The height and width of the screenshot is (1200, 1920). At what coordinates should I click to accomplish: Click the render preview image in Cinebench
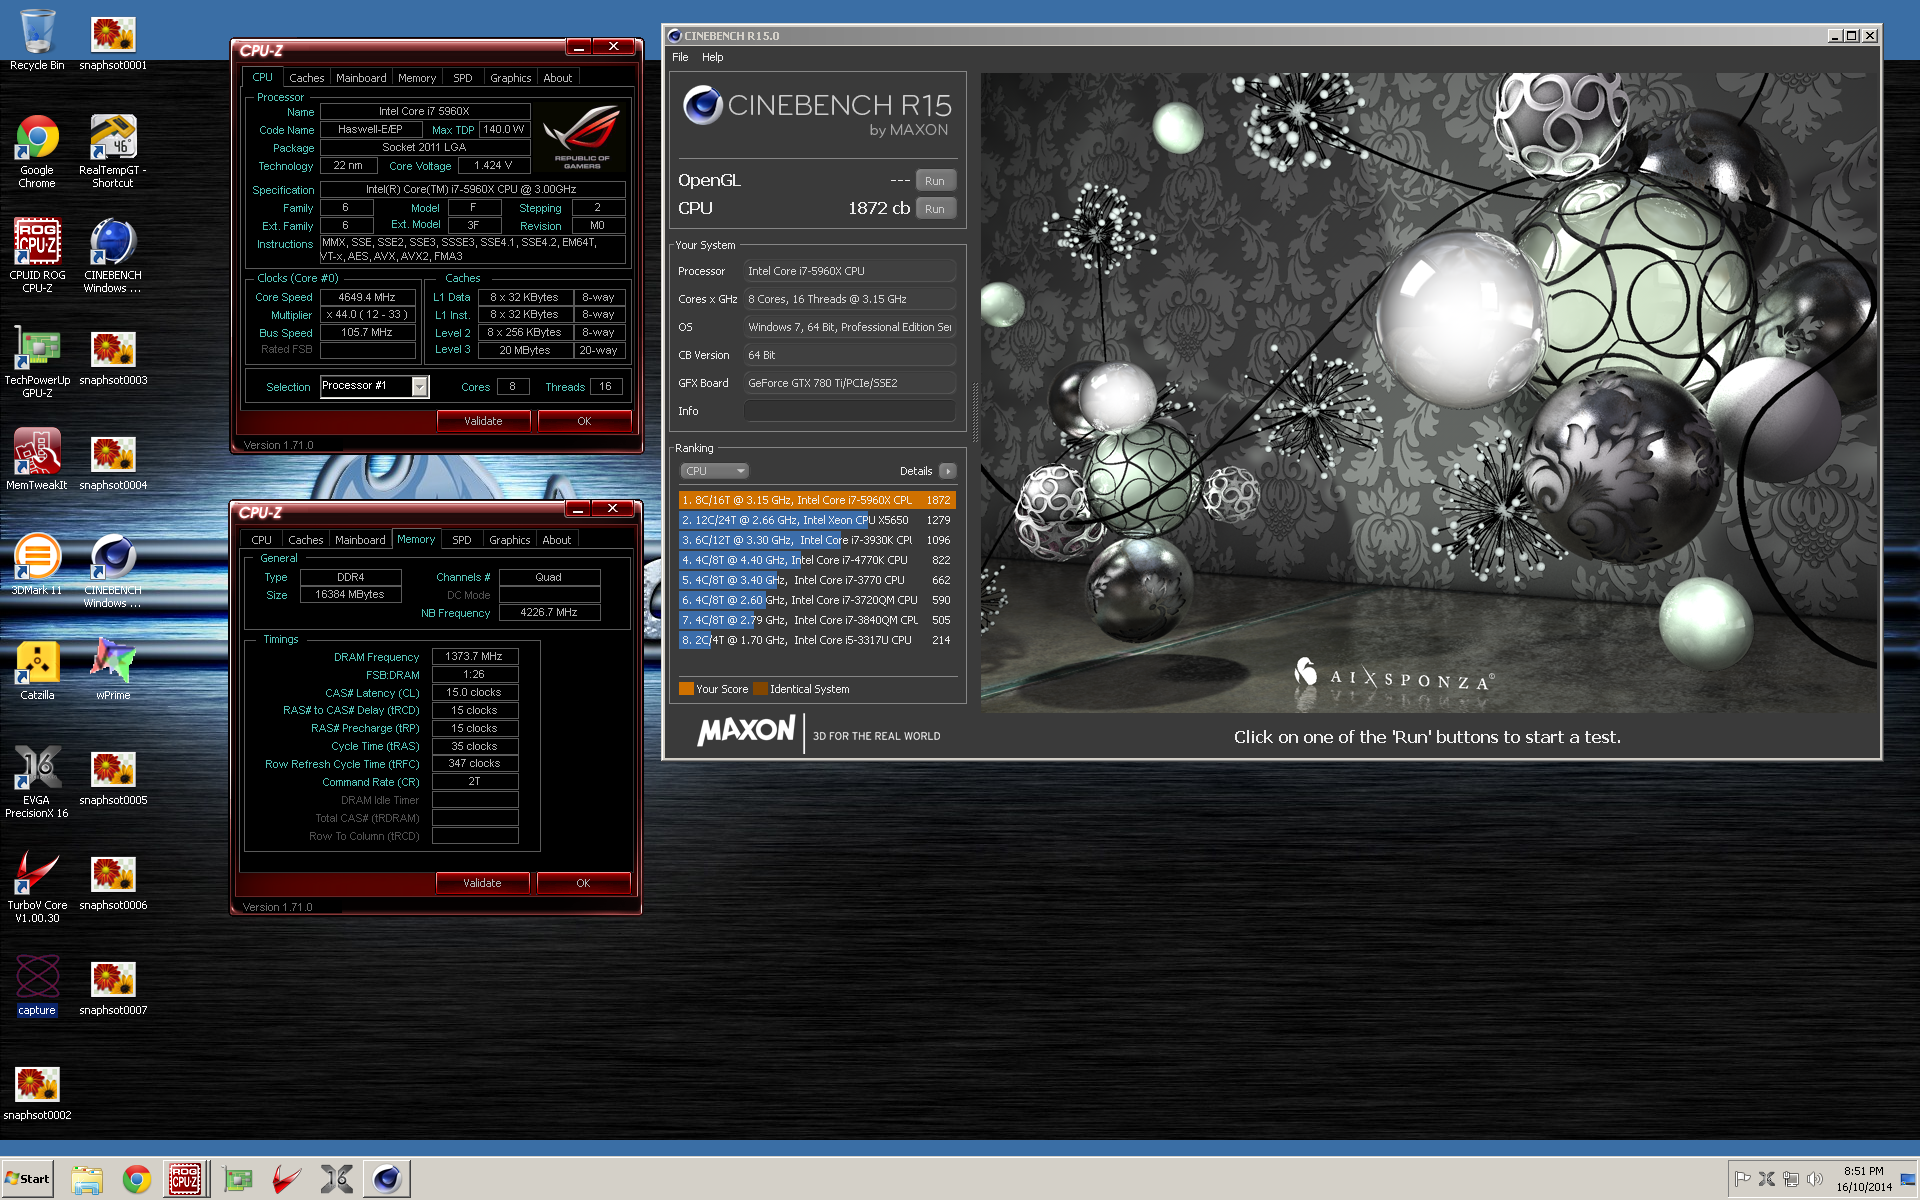click(x=1429, y=392)
